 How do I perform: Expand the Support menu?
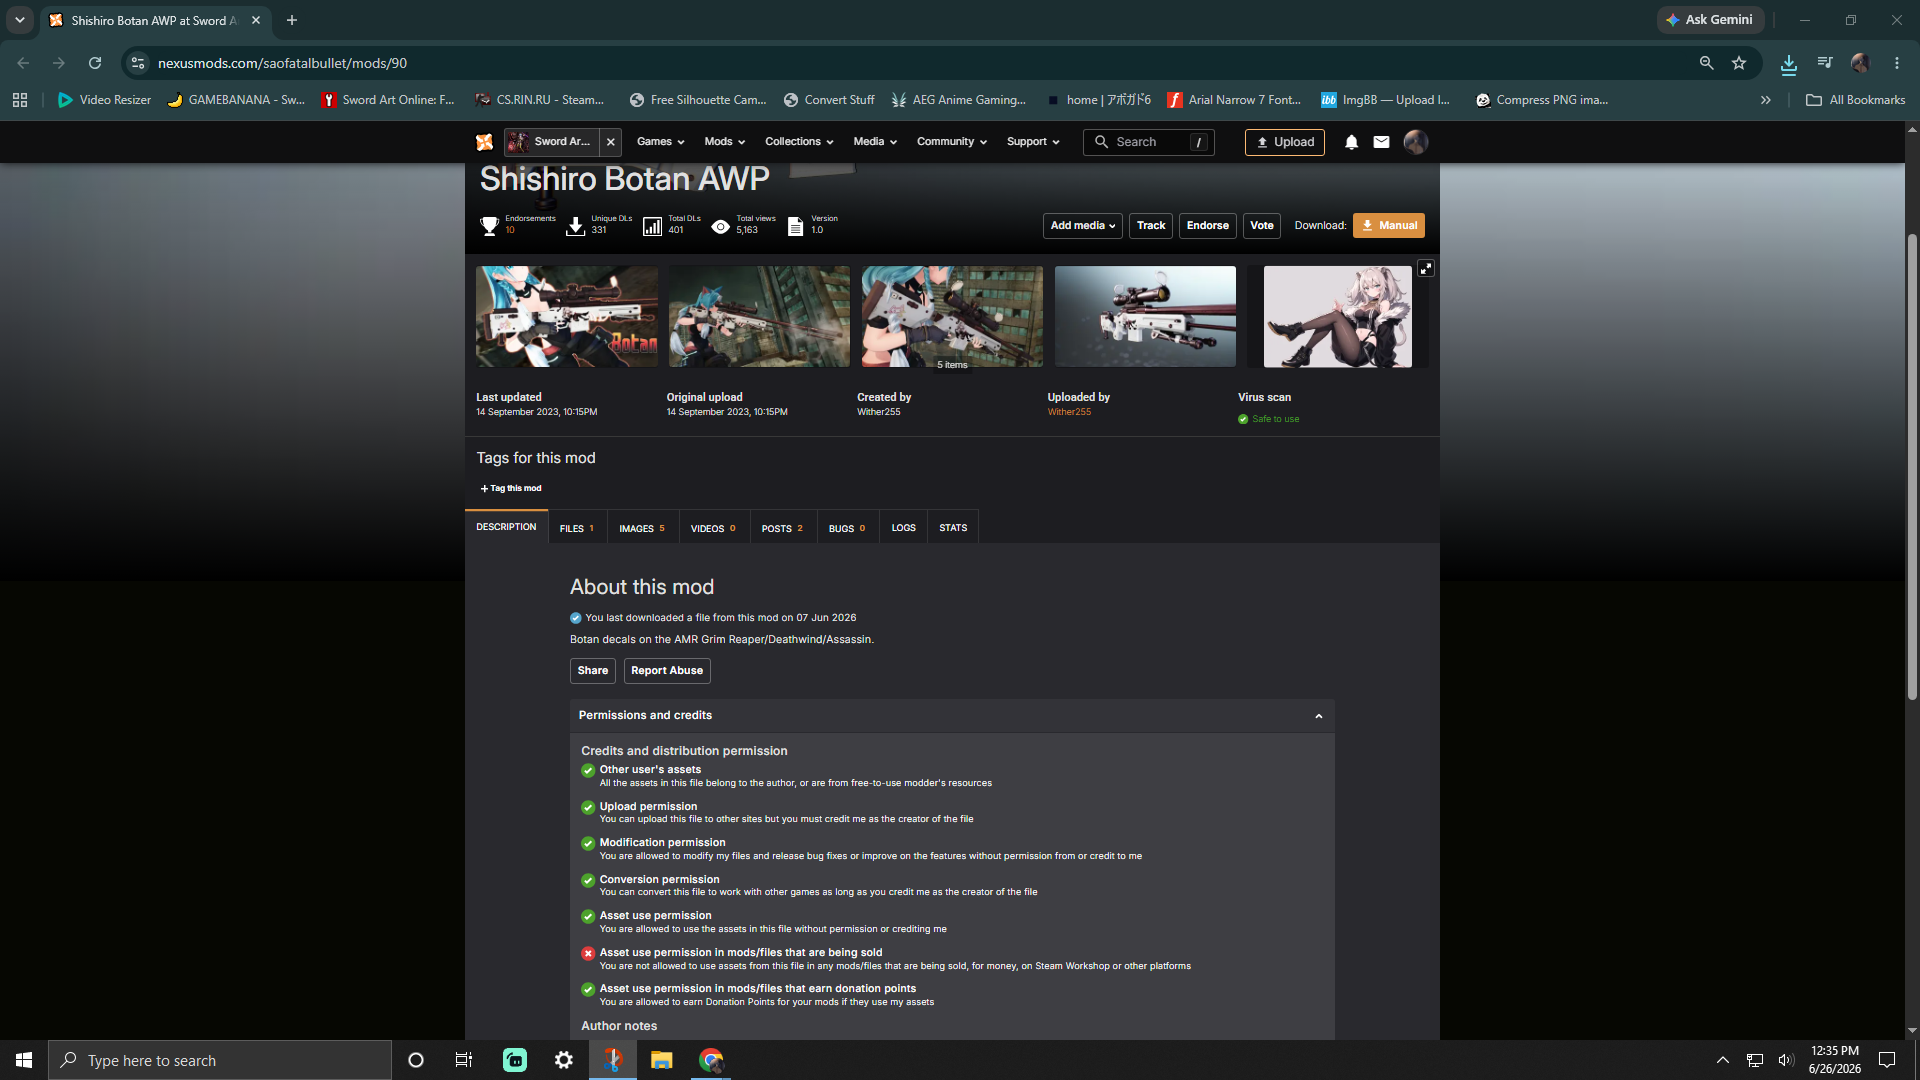(1033, 142)
